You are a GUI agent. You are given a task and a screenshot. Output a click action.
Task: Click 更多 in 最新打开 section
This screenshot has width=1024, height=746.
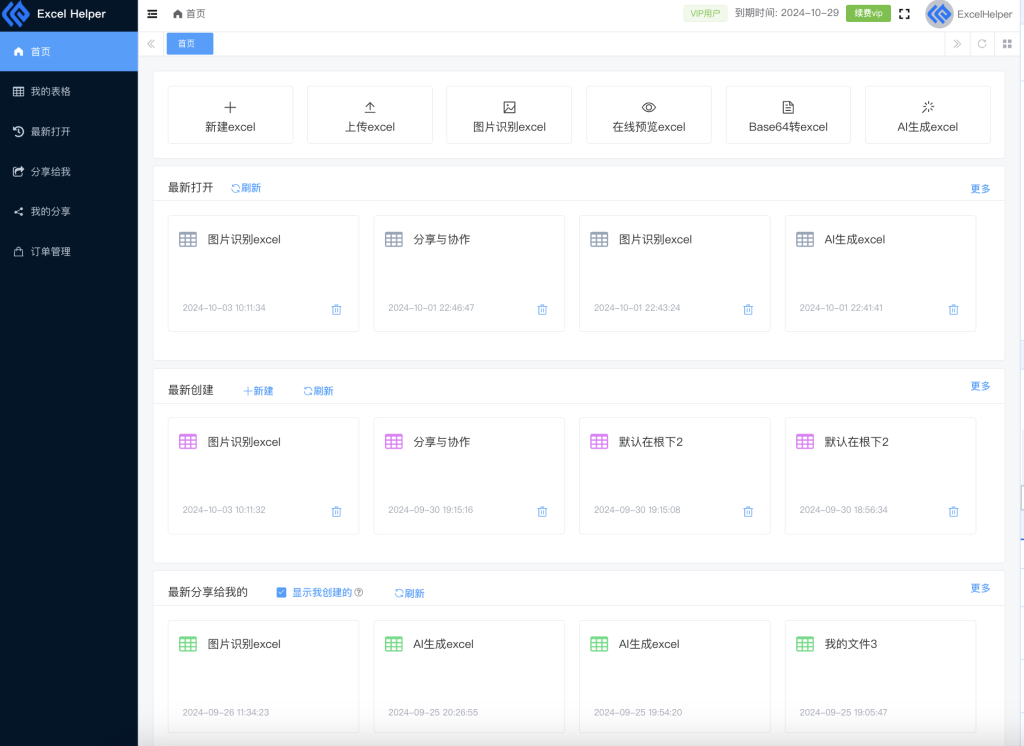click(980, 189)
